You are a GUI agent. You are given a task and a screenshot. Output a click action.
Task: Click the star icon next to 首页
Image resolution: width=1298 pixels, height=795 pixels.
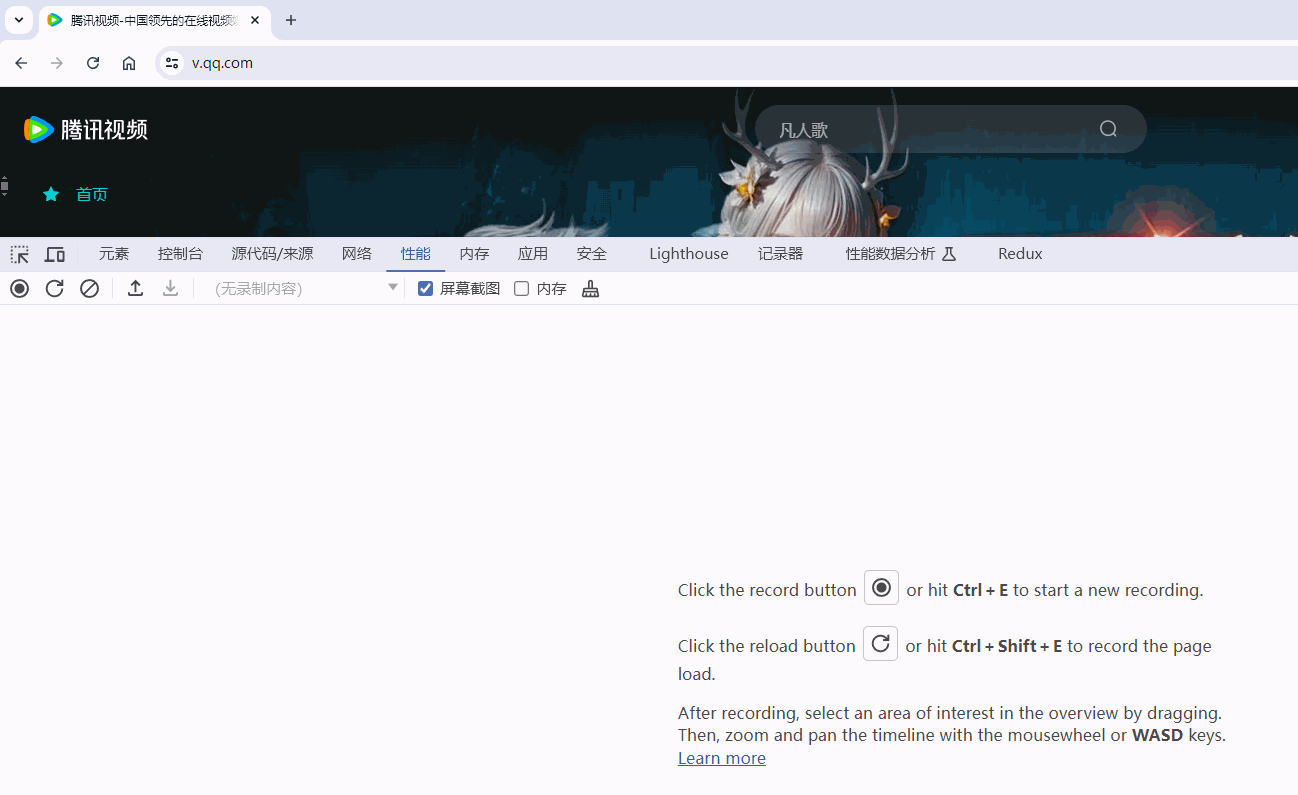51,194
